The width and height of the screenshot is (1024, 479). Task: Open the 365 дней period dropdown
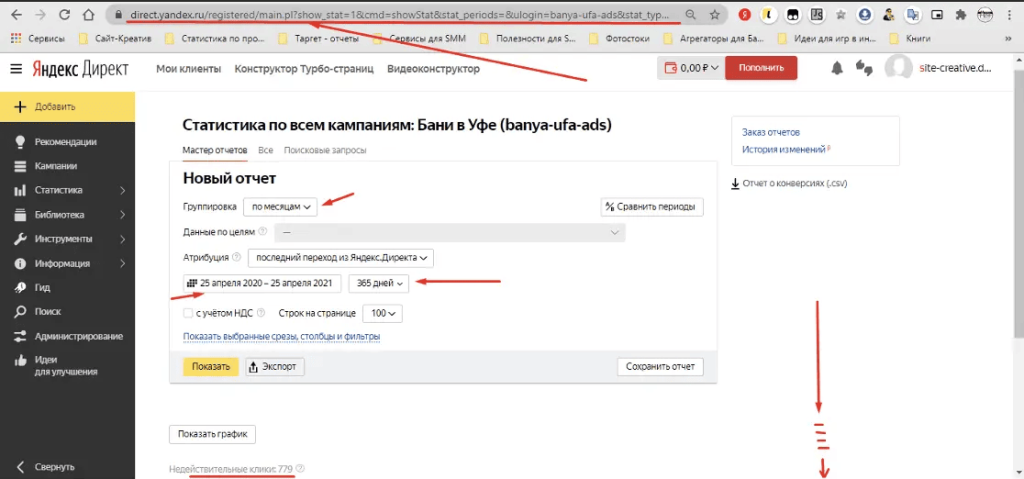pos(379,283)
